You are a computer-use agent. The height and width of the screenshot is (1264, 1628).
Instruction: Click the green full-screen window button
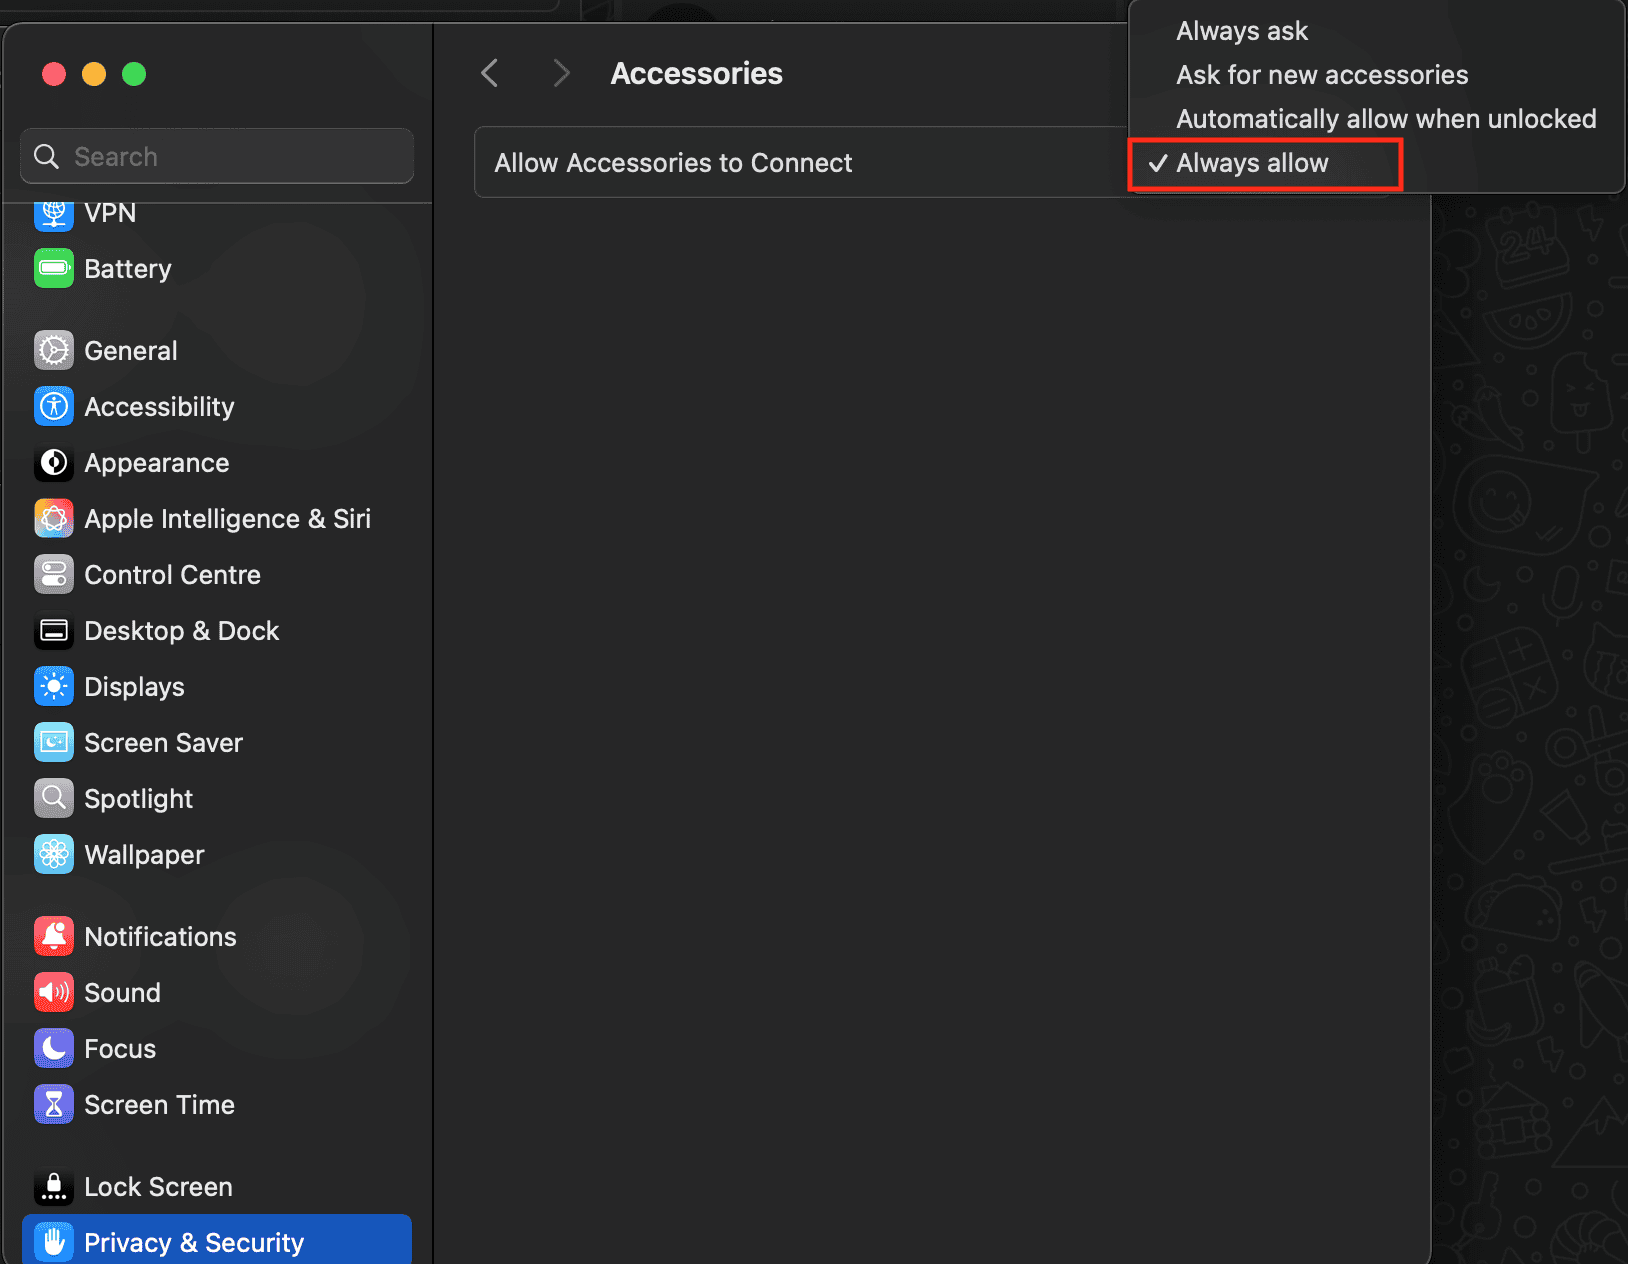coord(134,74)
